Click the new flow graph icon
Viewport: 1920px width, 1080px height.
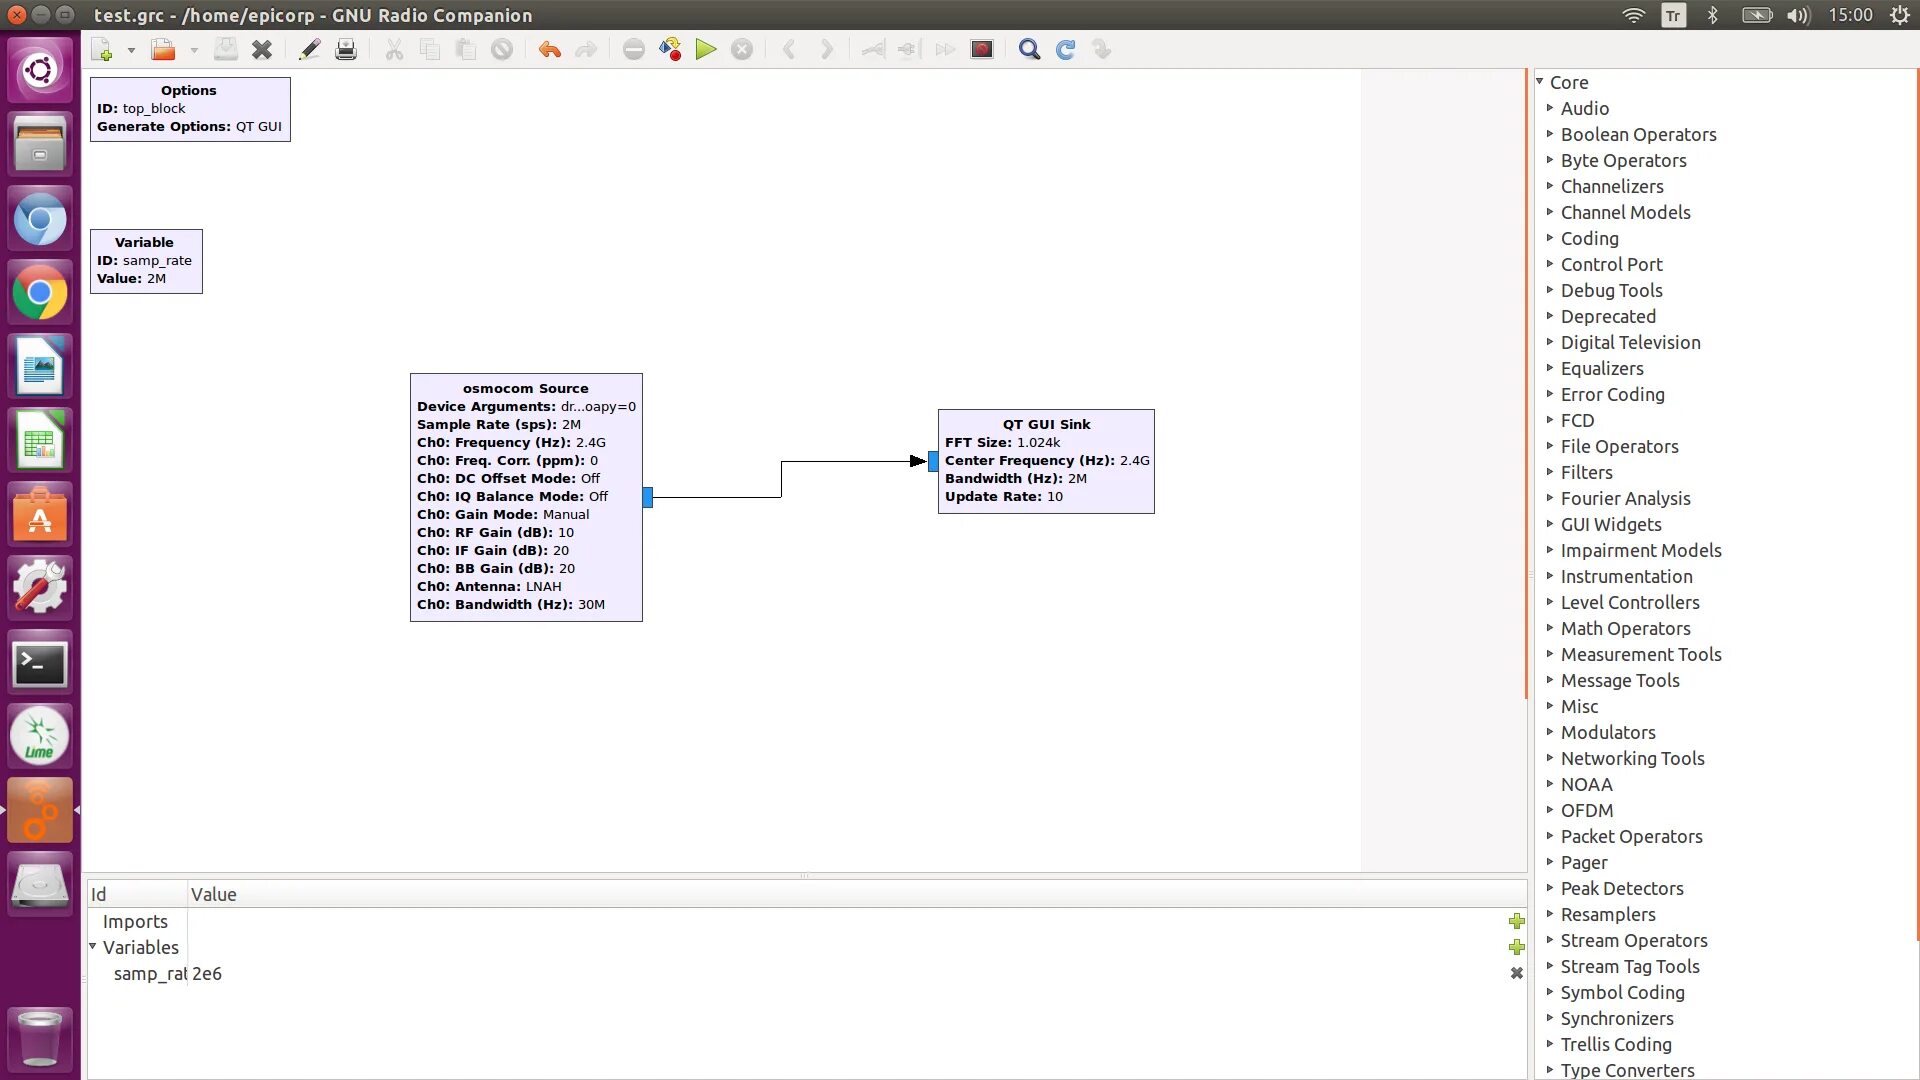pyautogui.click(x=101, y=50)
